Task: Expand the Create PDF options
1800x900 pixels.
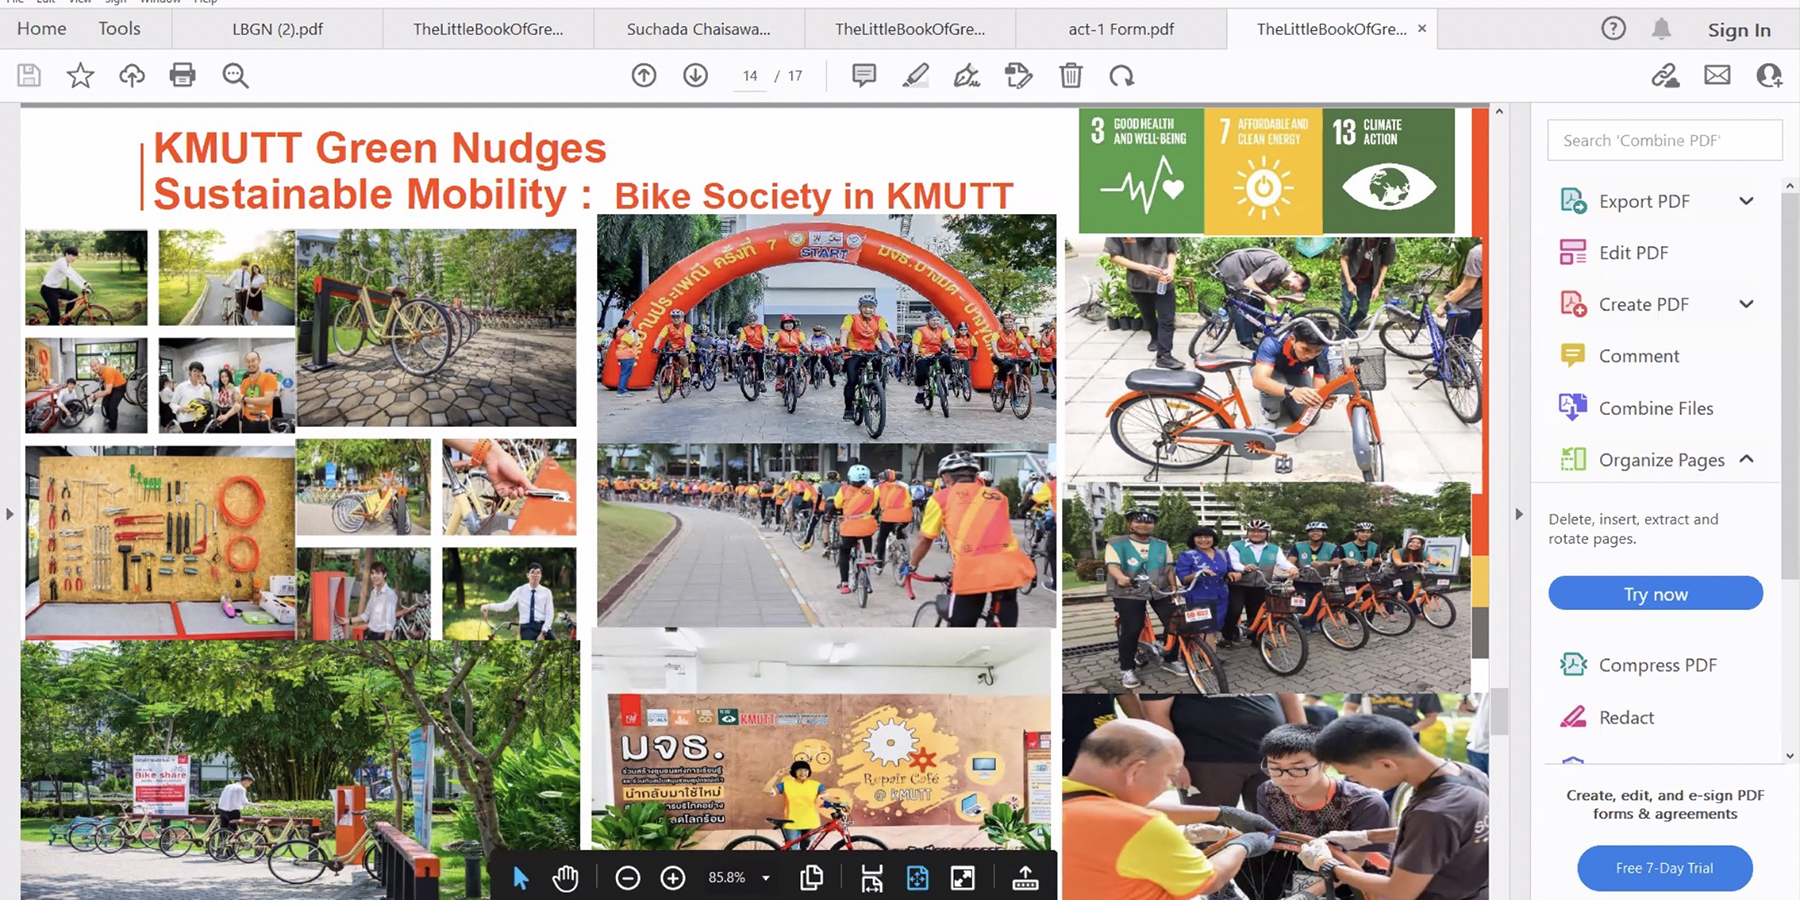Action: (1746, 304)
